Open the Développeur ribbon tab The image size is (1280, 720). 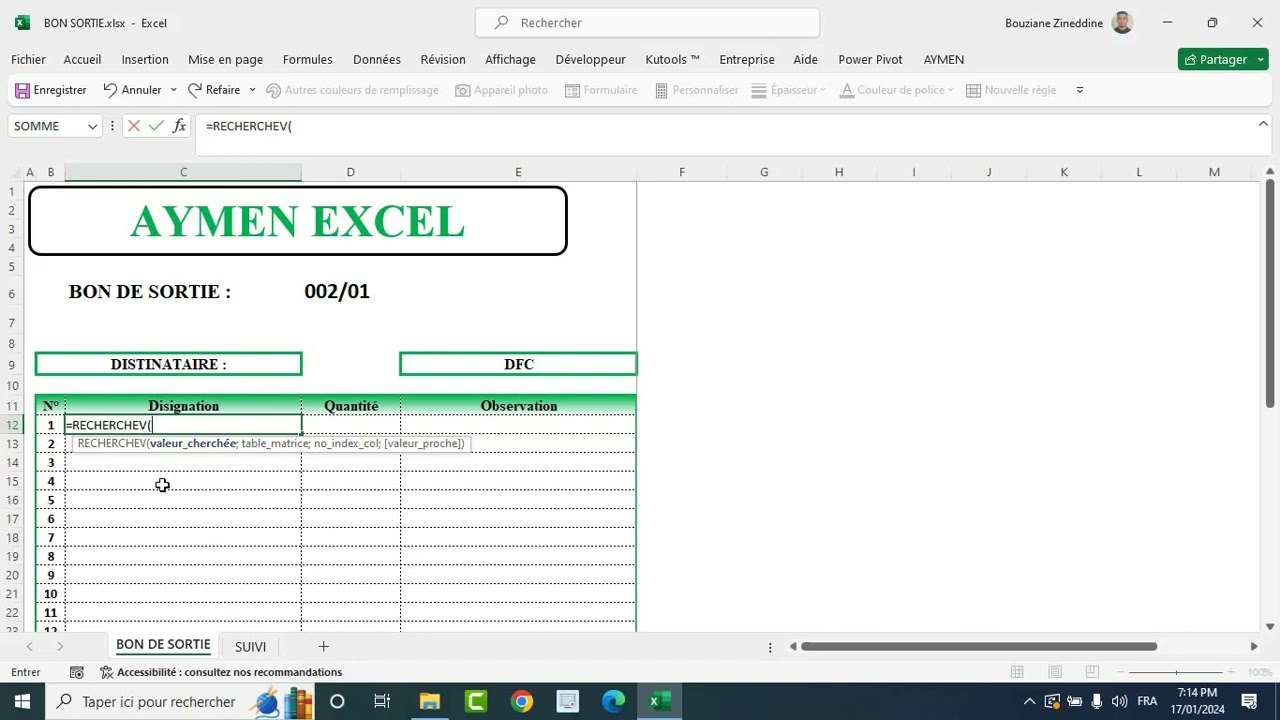click(x=591, y=60)
